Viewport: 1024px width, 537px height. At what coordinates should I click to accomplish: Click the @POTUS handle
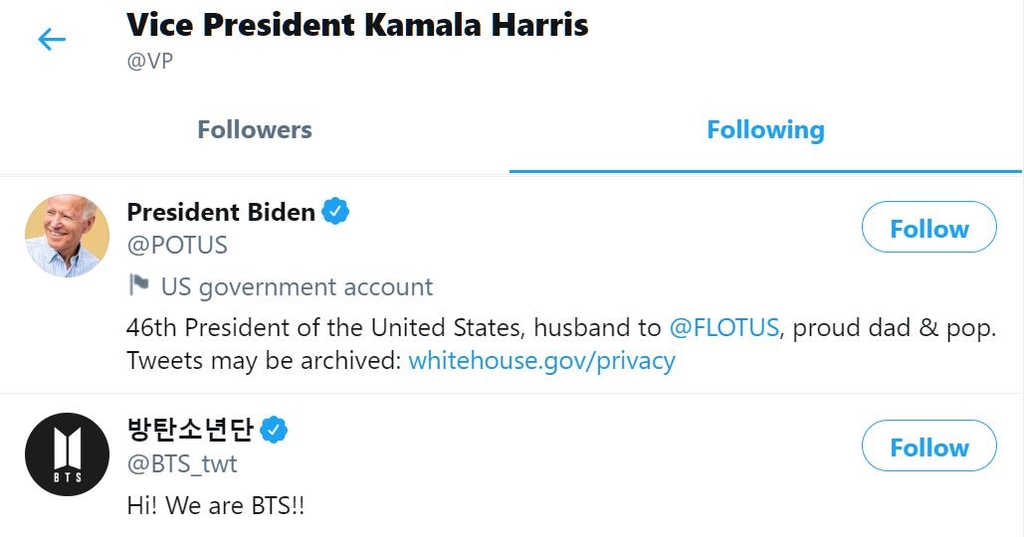(177, 245)
